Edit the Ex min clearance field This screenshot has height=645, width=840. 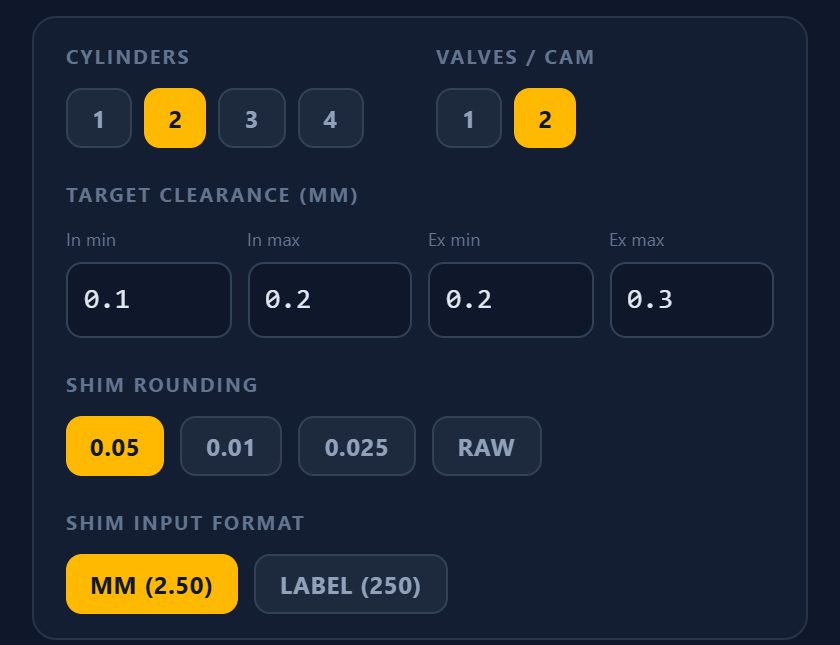[x=511, y=300]
